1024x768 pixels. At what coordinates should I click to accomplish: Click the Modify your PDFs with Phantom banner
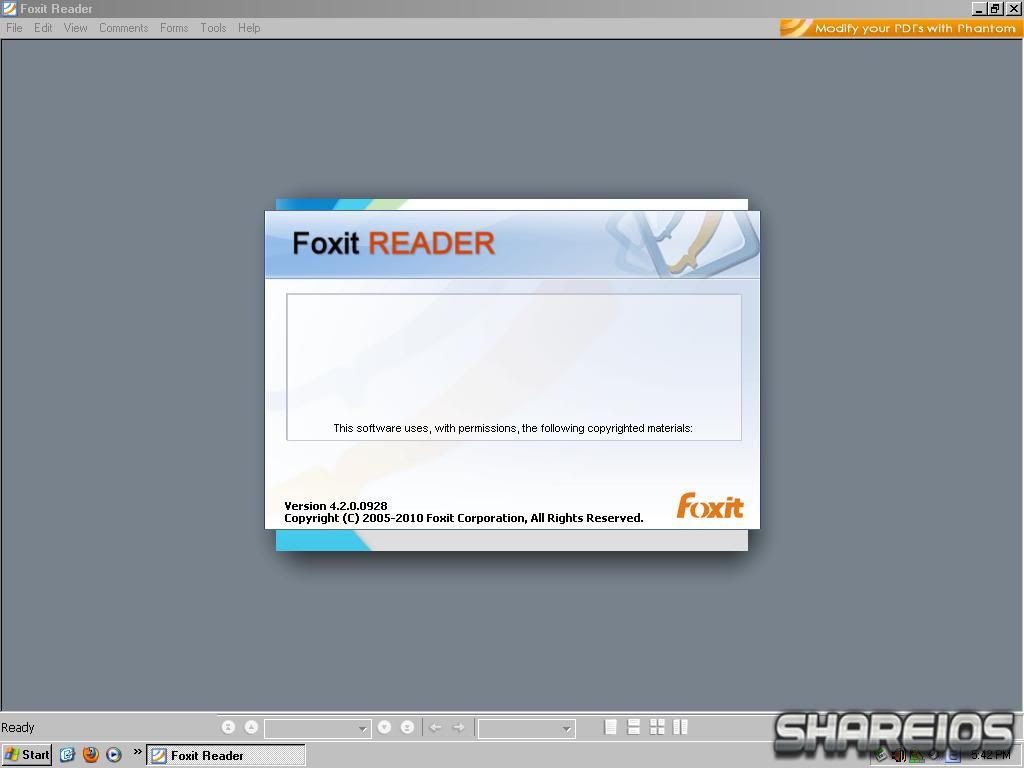[x=901, y=28]
